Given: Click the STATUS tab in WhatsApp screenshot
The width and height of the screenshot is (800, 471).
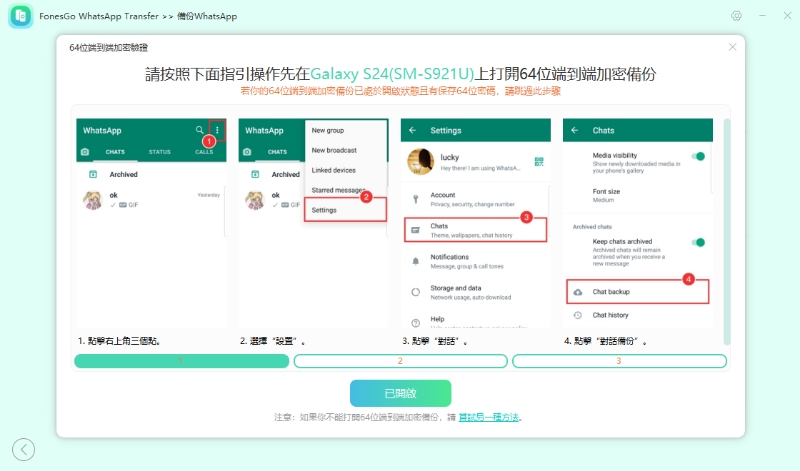Looking at the screenshot, I should click(160, 152).
